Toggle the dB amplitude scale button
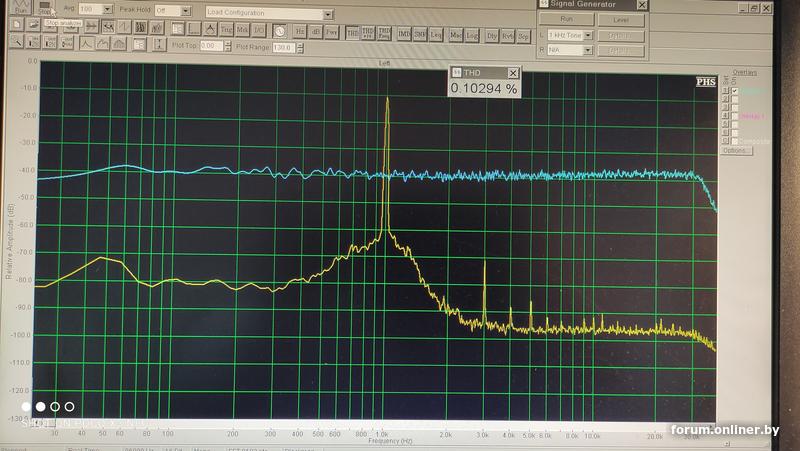Screen dimensions: 800x451 (x=316, y=32)
